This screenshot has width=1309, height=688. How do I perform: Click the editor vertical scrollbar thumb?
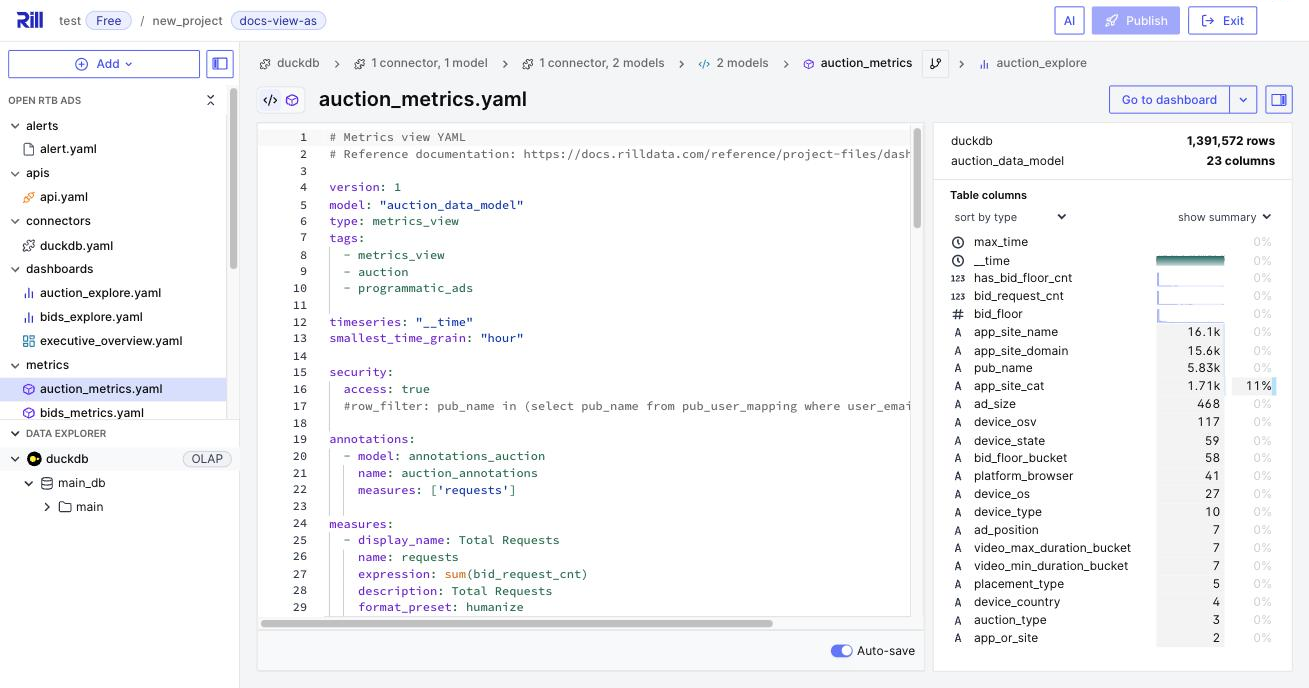point(917,177)
